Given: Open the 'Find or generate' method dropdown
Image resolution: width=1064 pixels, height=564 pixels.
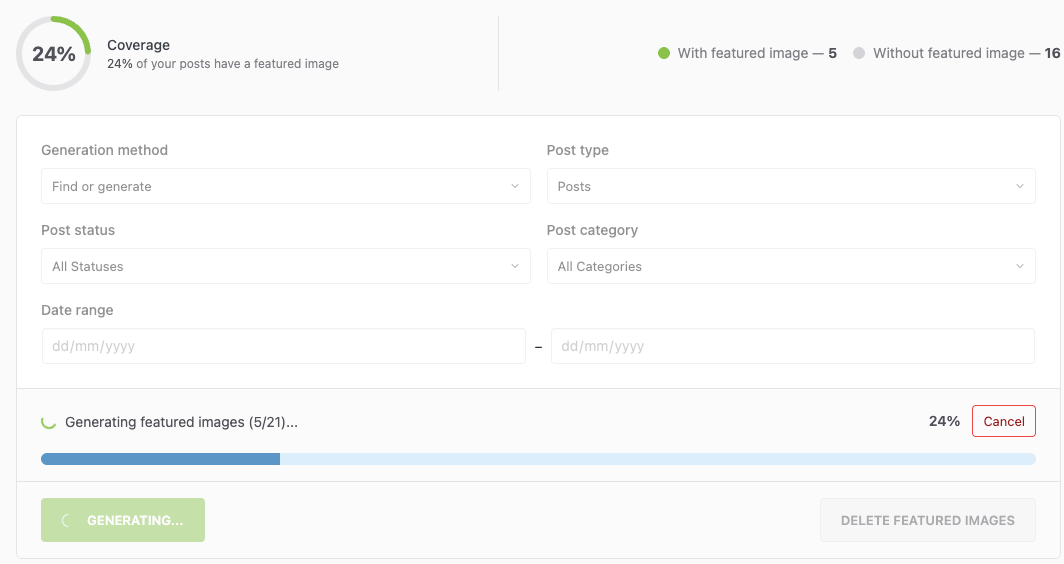Looking at the screenshot, I should [x=285, y=186].
